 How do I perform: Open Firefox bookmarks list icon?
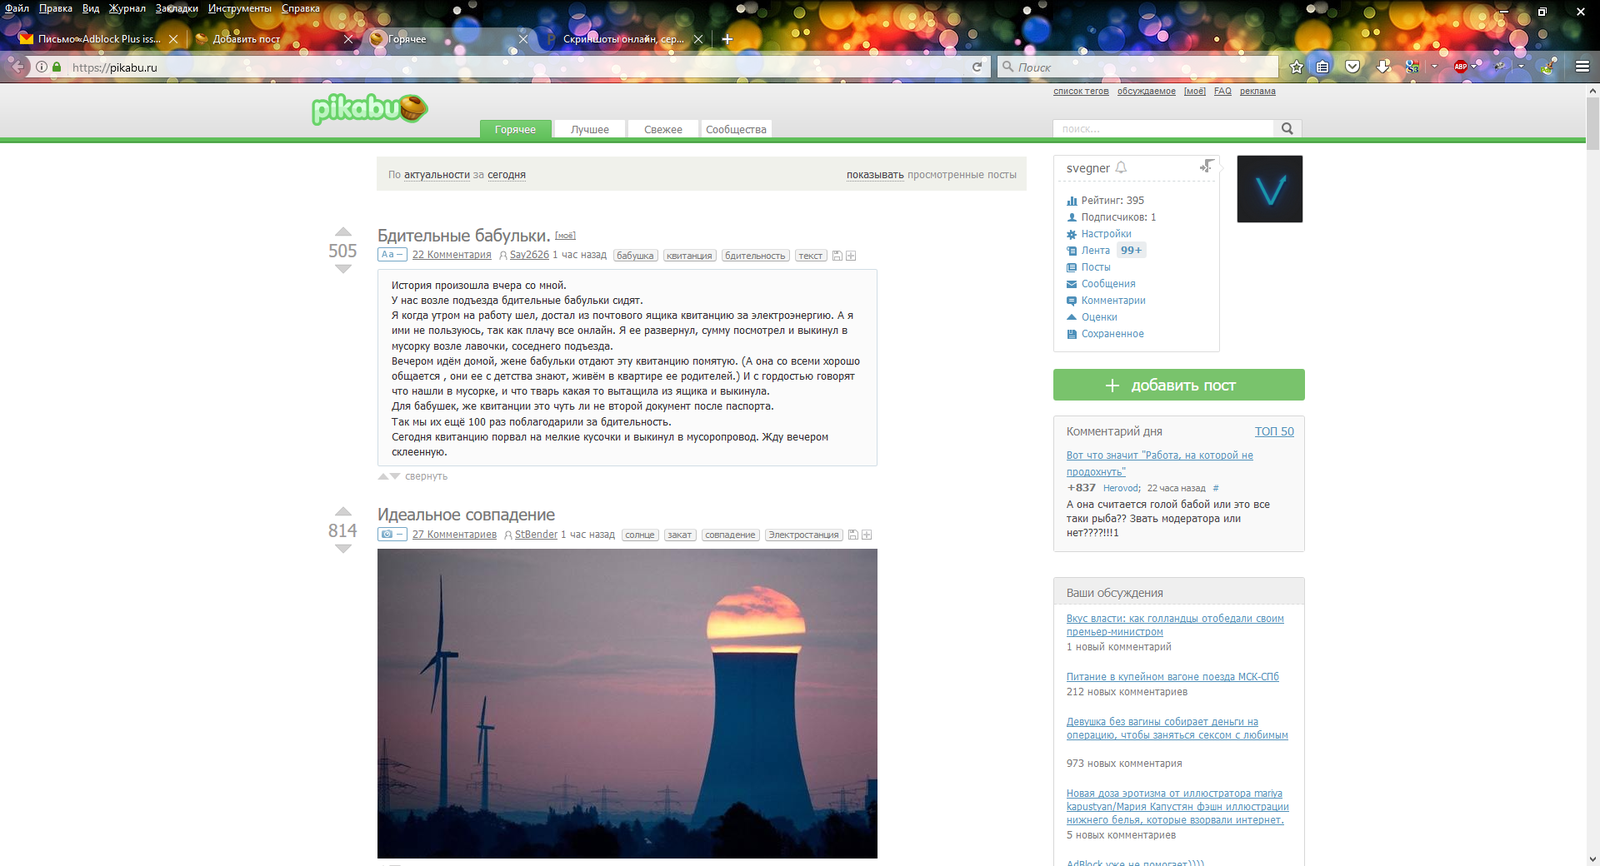pyautogui.click(x=1323, y=67)
